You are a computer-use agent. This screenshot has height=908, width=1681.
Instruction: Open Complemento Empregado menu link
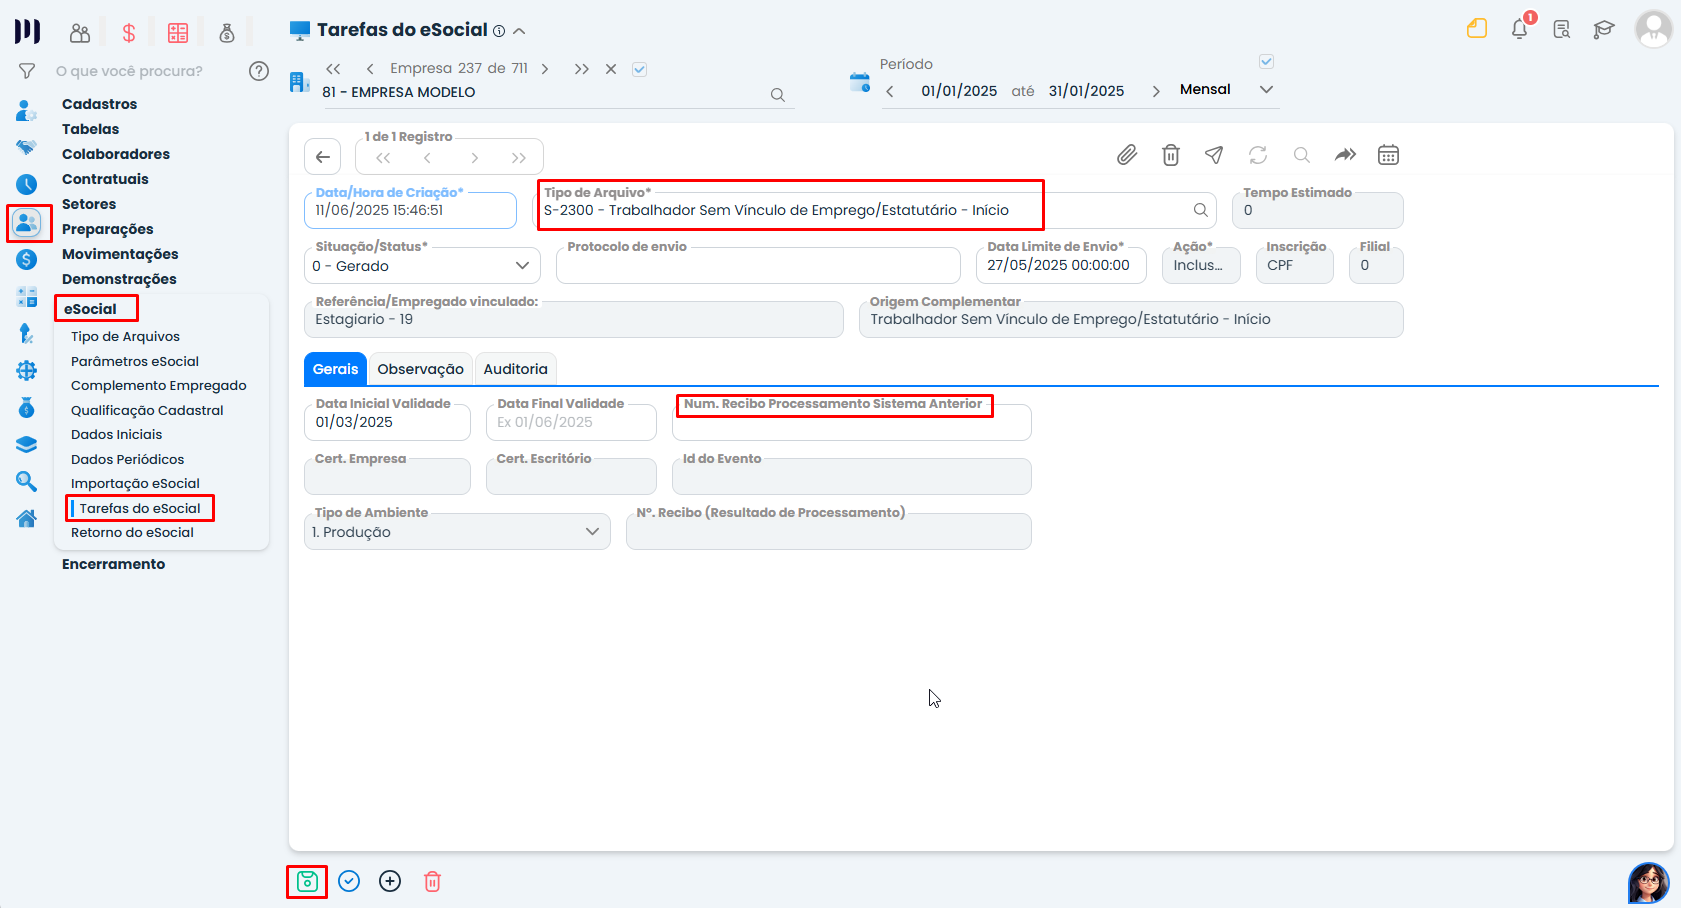coord(159,386)
